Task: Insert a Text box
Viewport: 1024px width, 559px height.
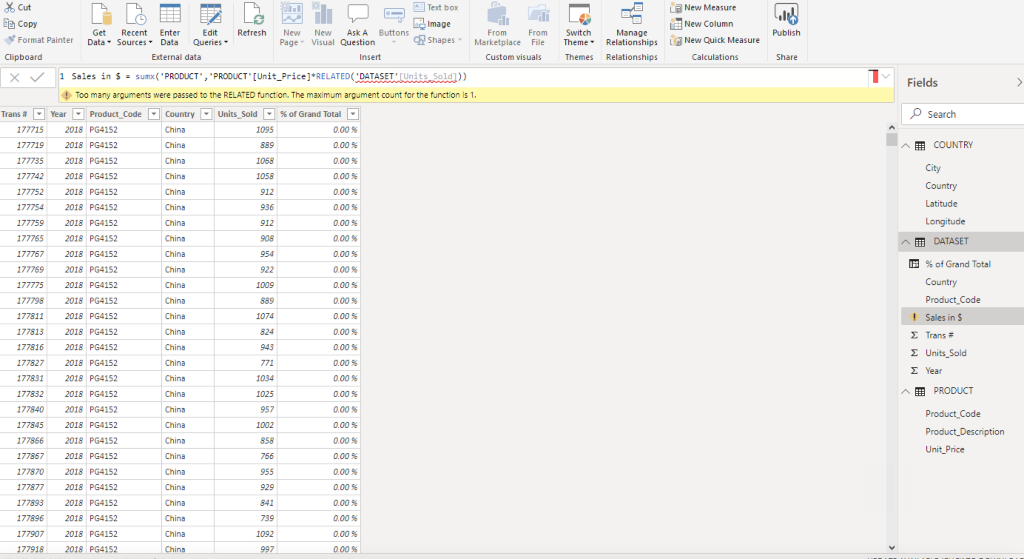Action: [436, 7]
